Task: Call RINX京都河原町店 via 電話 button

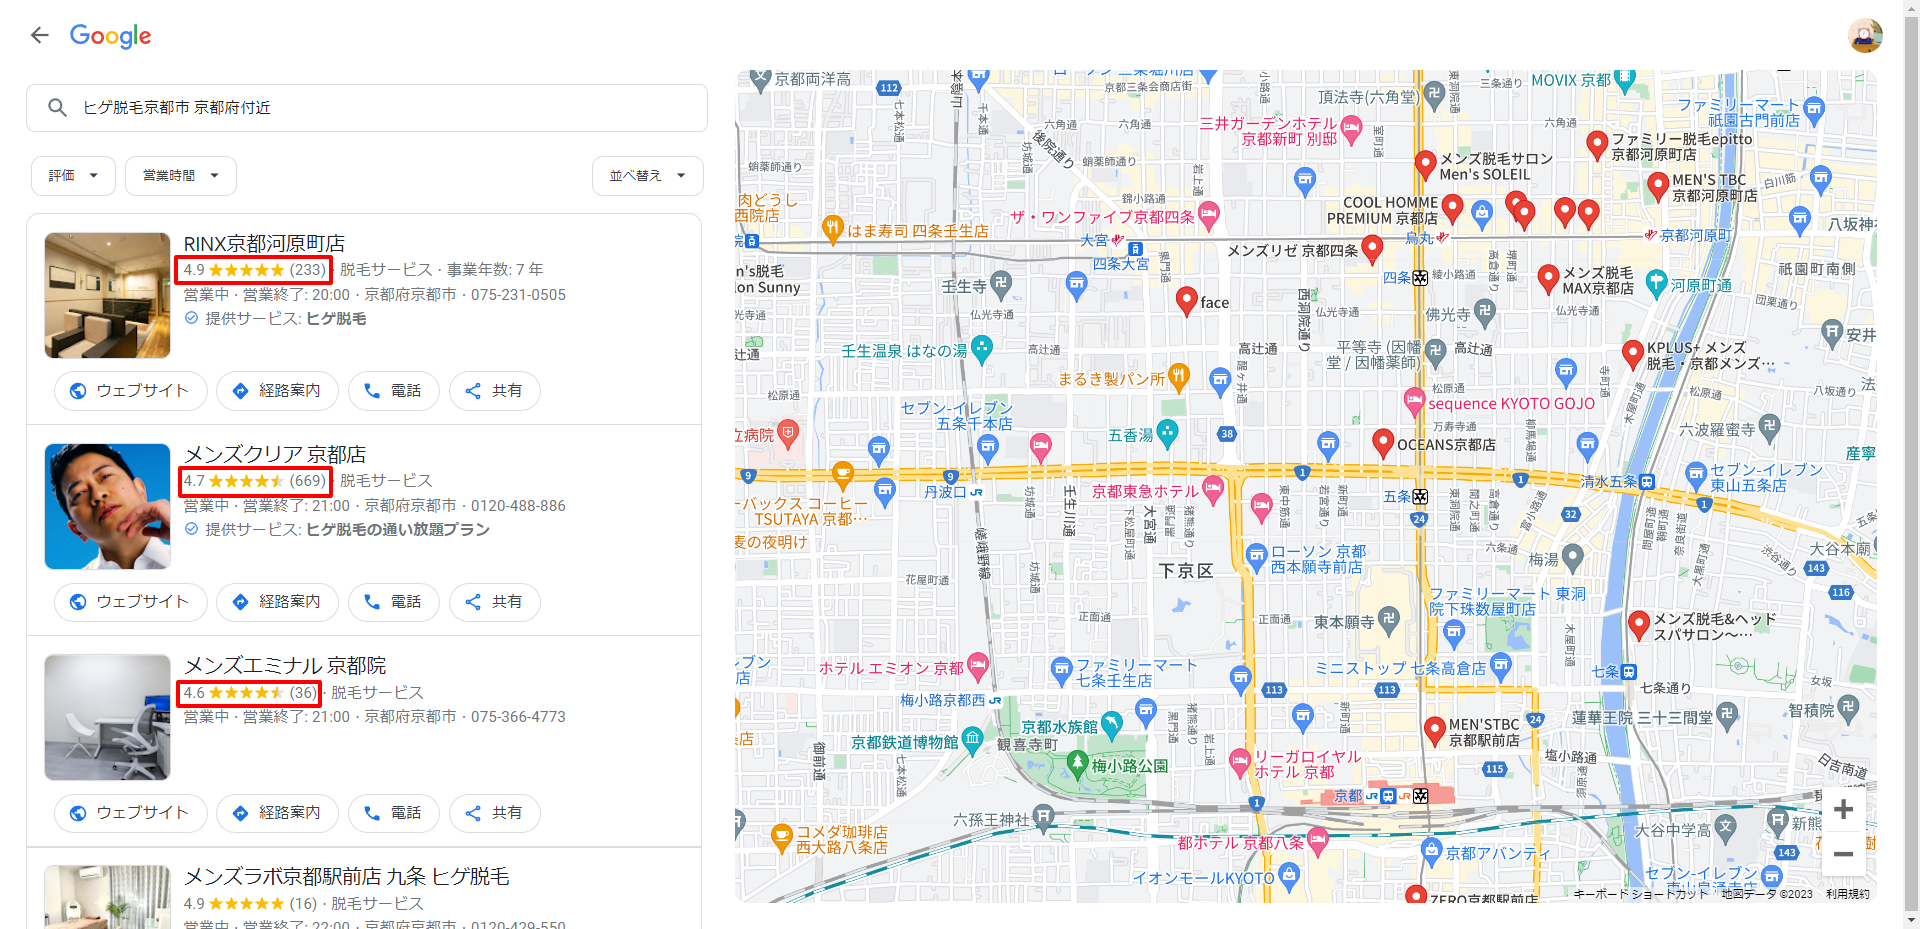Action: 393,390
